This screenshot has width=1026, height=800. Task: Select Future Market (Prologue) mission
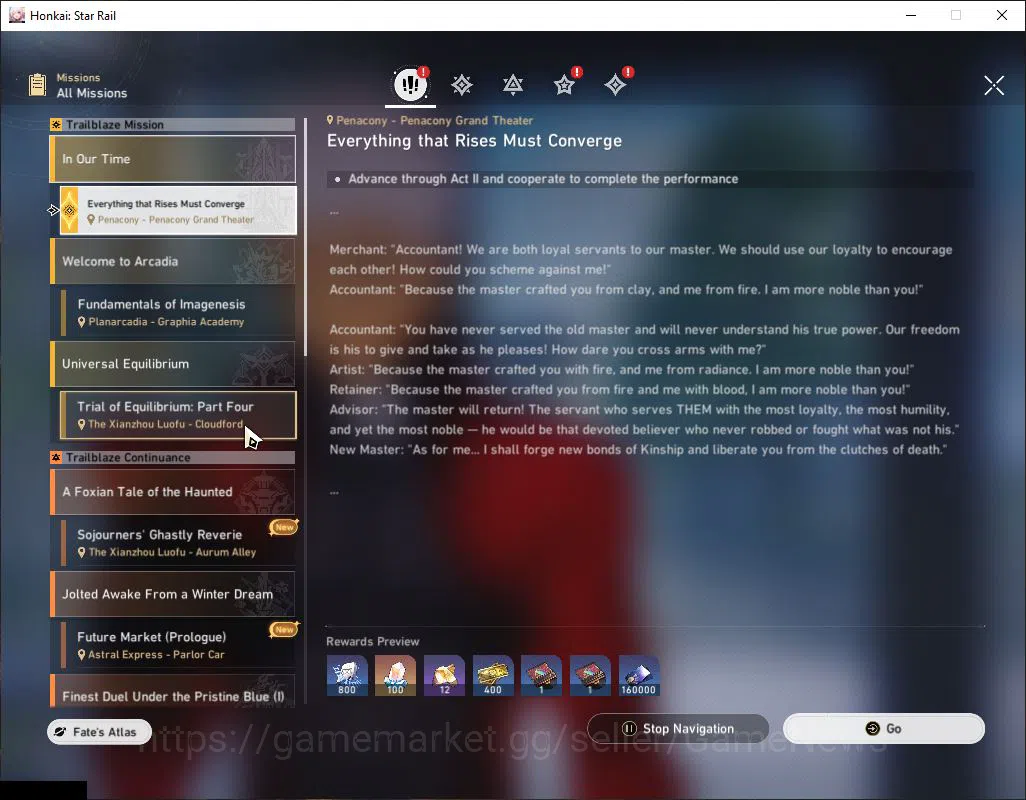[x=178, y=645]
